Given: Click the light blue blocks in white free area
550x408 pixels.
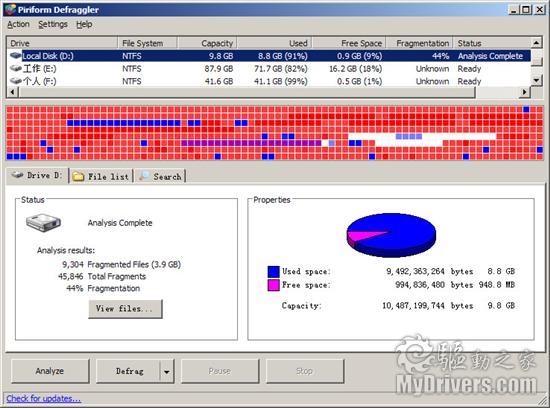Looking at the screenshot, I should [409, 136].
